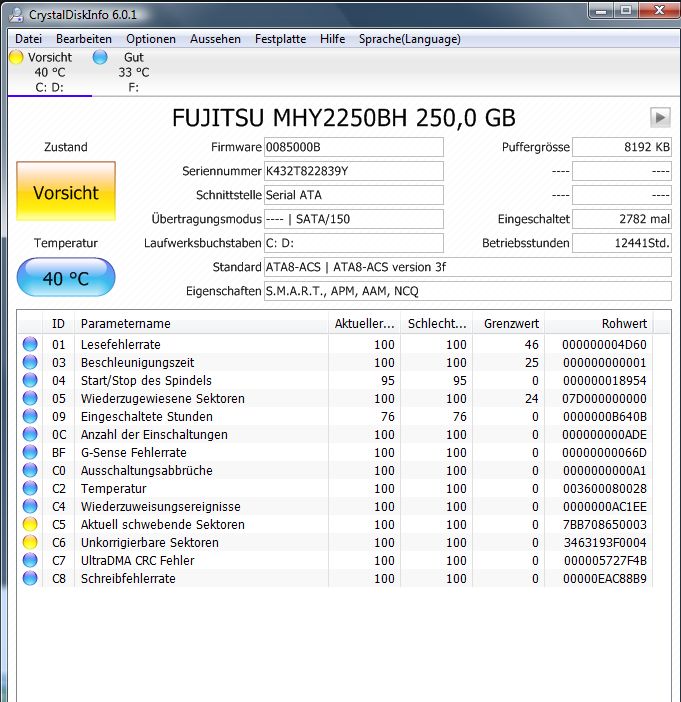
Task: Click the CrystalDiskInfo title bar icon
Action: click(x=17, y=15)
